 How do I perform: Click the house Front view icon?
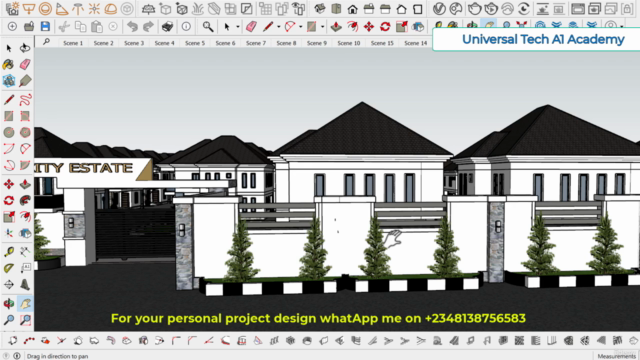(x=352, y=9)
